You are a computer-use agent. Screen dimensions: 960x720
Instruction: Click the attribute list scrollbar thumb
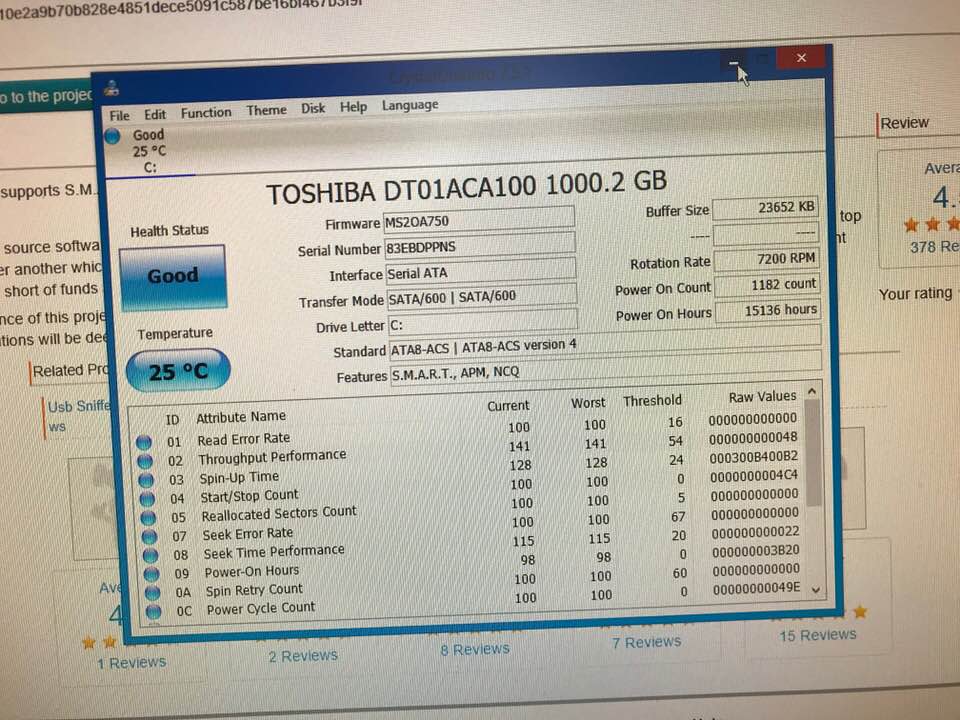813,453
